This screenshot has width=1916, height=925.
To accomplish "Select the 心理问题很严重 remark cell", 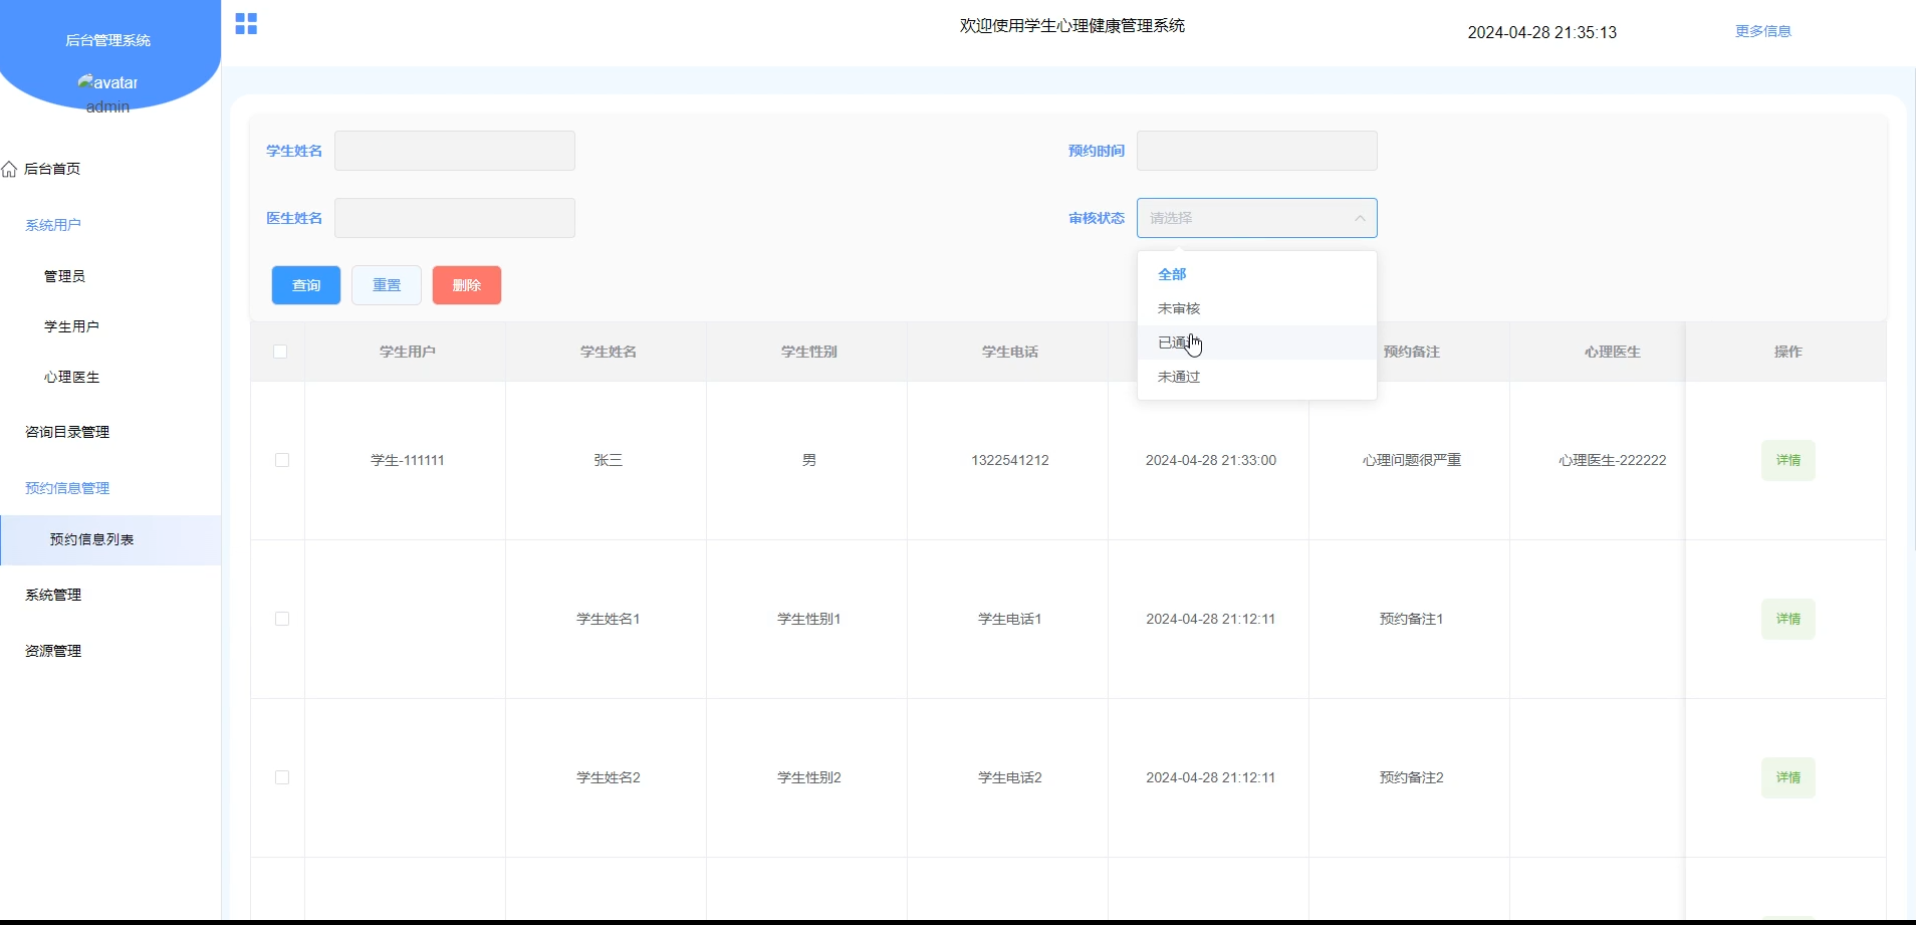I will 1411,460.
